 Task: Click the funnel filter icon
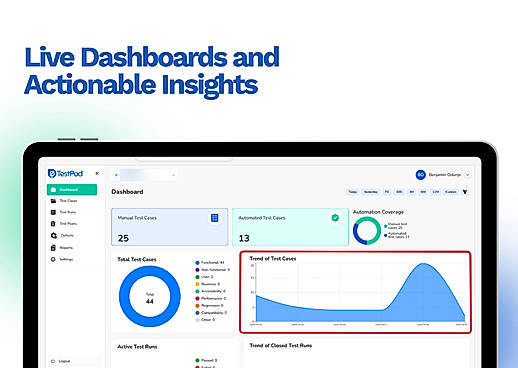pyautogui.click(x=465, y=192)
